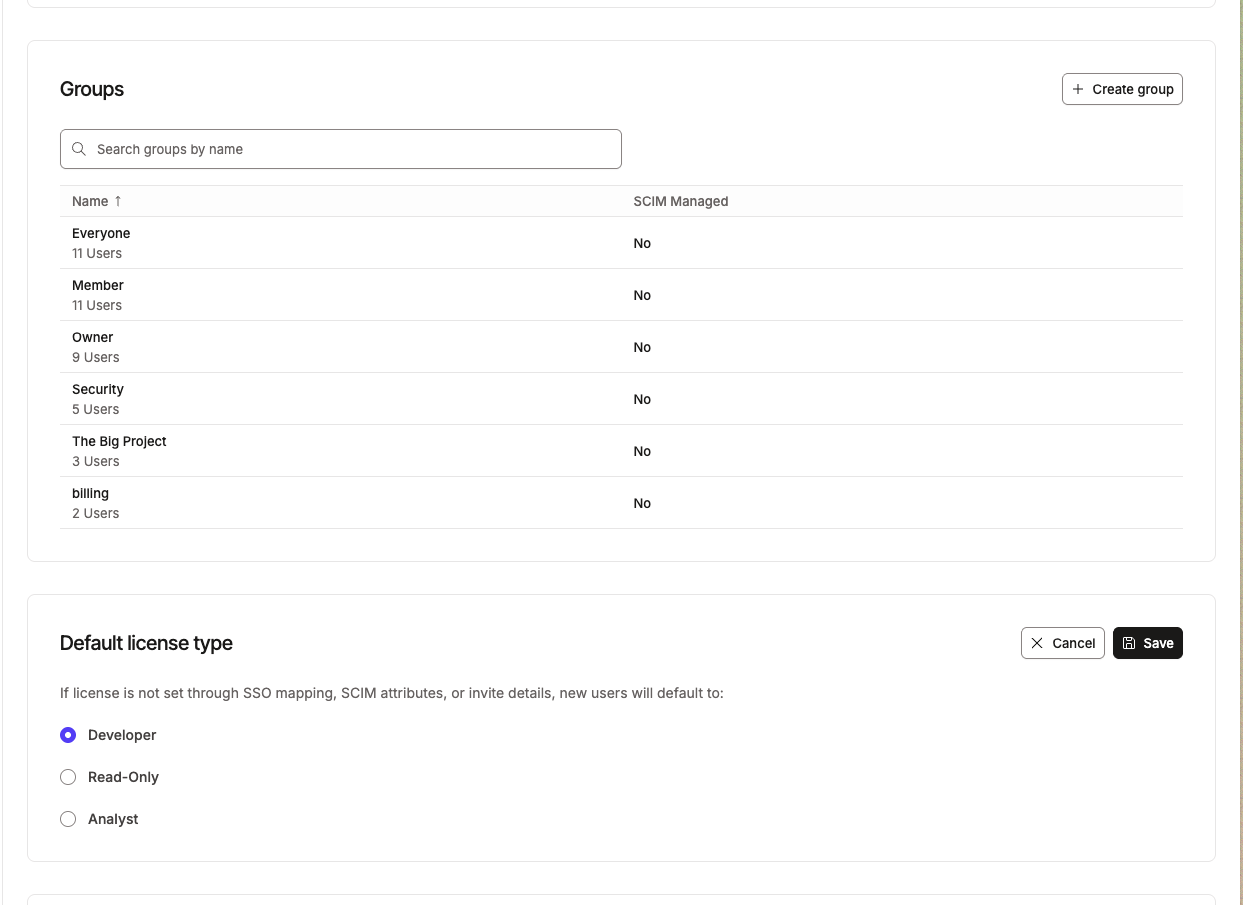
Task: Click the sort arrow beside Name header
Action: pyautogui.click(x=118, y=201)
